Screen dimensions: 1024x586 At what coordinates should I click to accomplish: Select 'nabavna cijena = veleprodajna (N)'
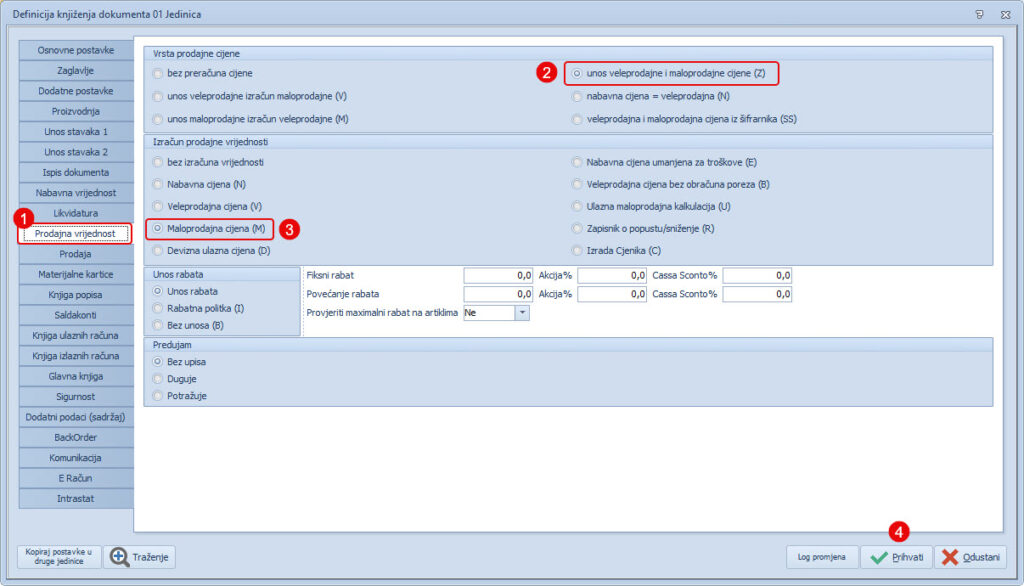(x=577, y=96)
